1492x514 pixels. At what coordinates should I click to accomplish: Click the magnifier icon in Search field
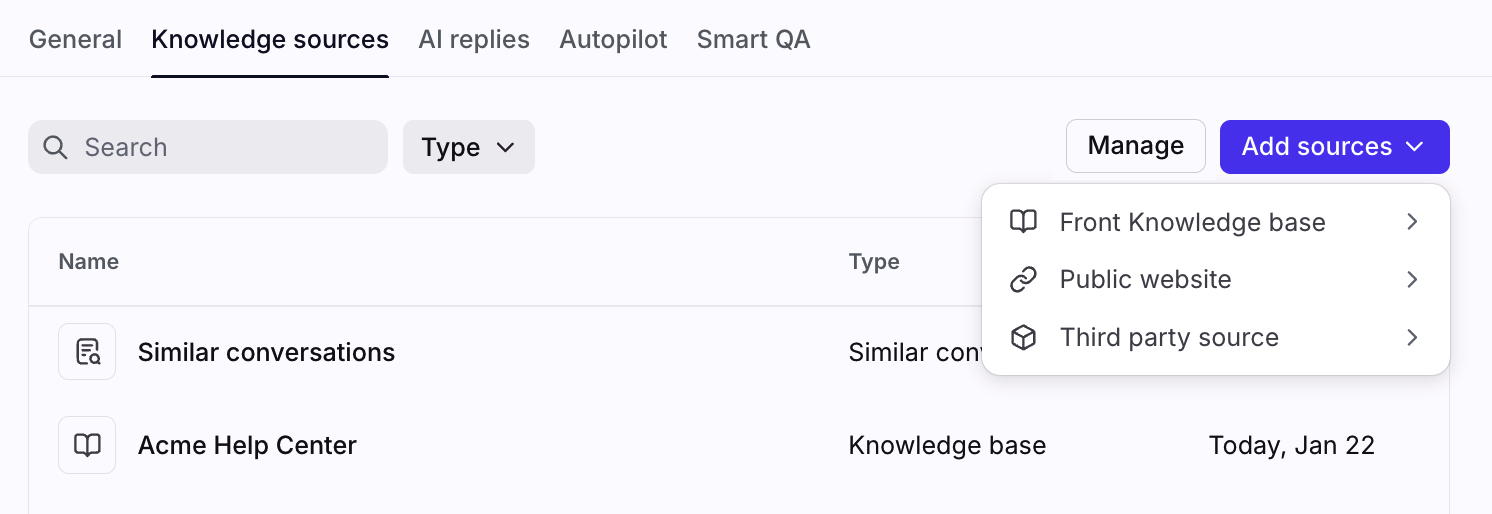(56, 148)
